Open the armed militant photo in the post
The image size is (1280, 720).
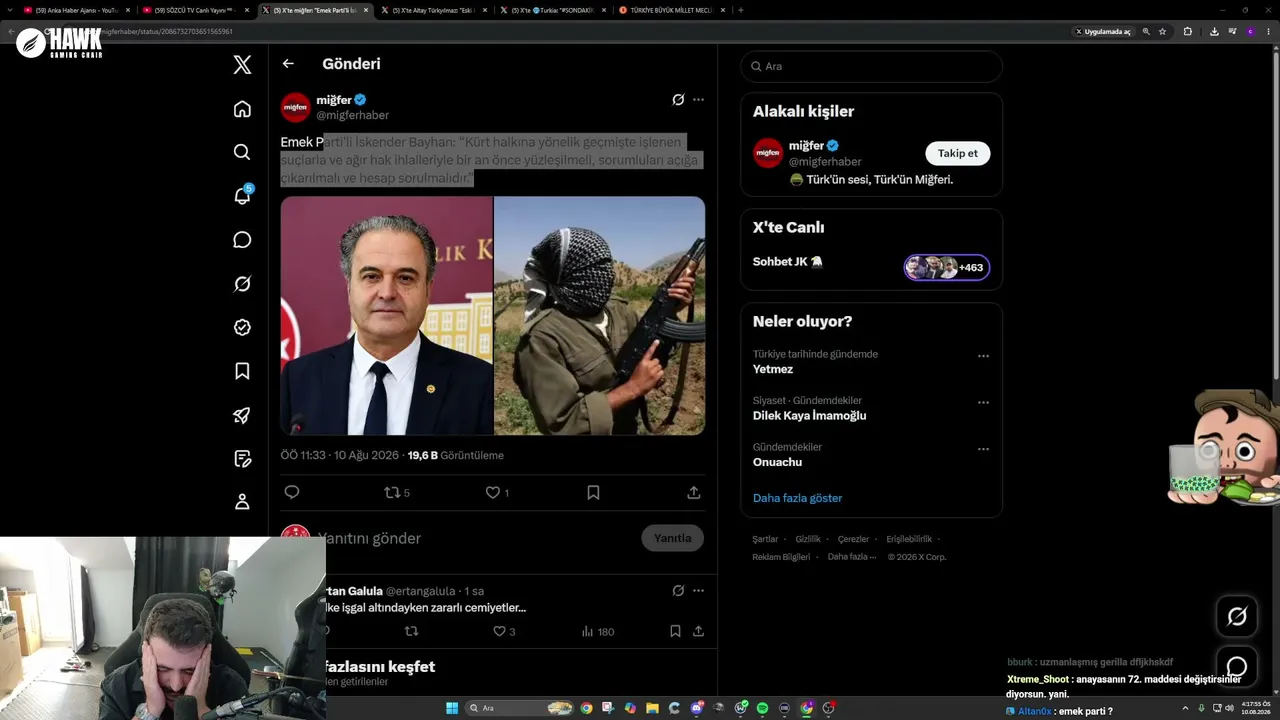coord(600,316)
